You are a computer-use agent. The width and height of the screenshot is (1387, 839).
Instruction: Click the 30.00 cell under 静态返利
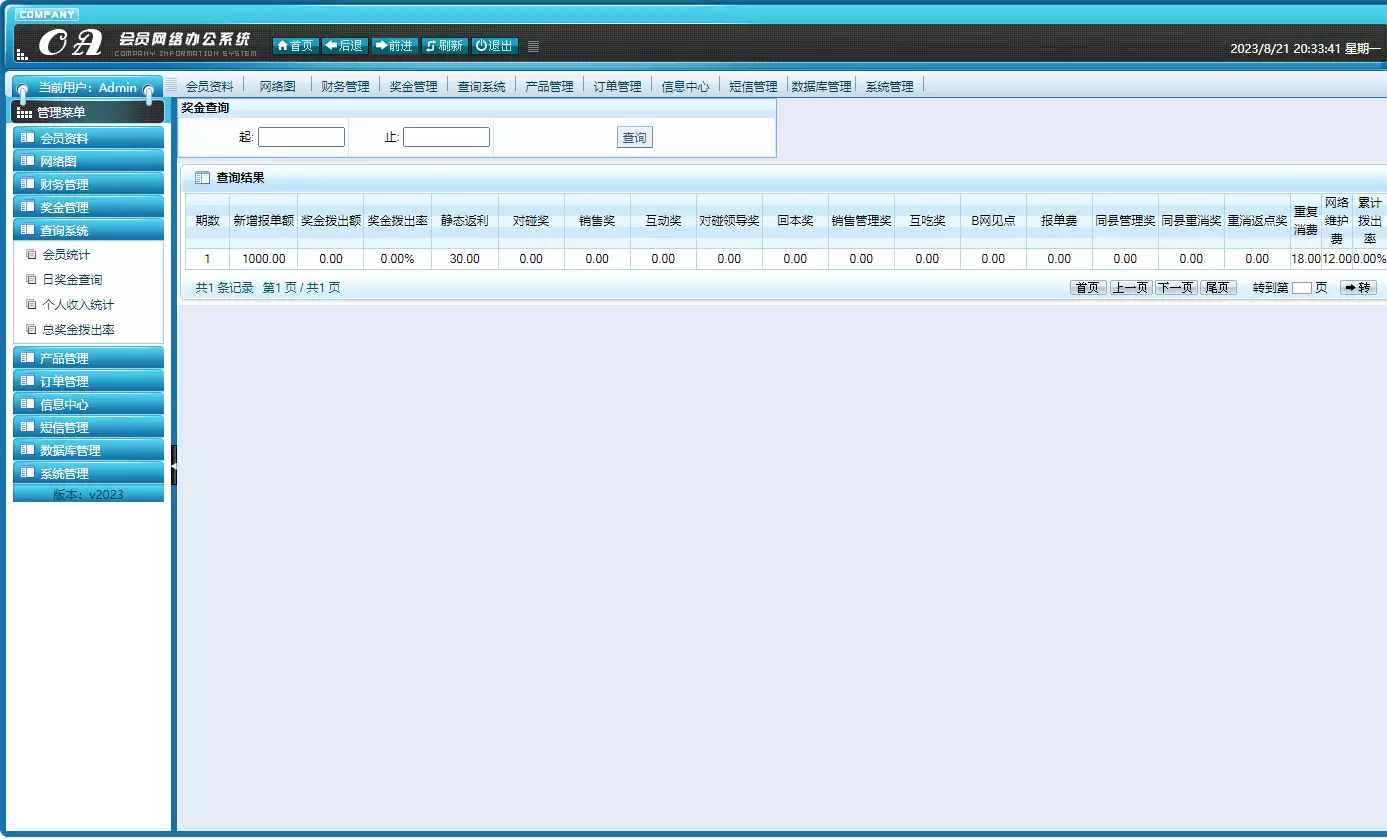point(465,259)
